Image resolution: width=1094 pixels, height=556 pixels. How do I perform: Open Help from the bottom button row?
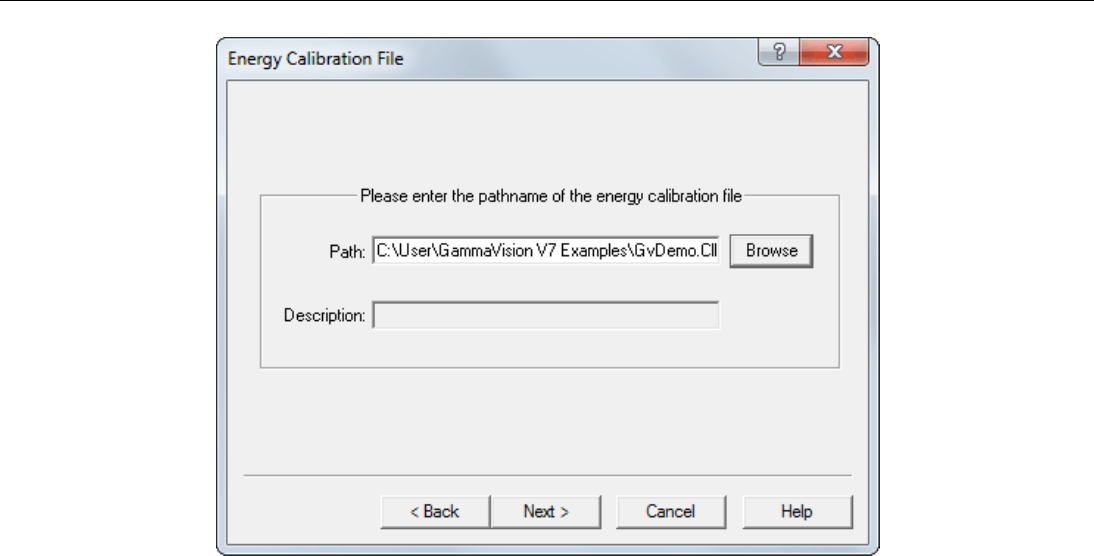796,511
